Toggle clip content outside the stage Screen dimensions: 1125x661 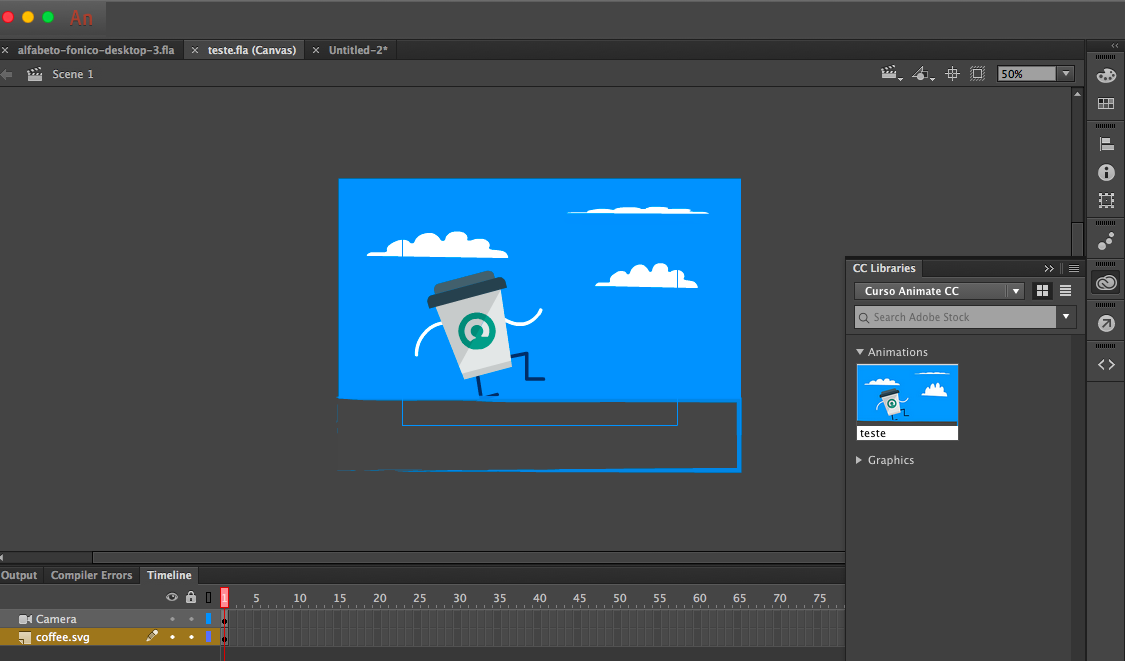coord(977,74)
